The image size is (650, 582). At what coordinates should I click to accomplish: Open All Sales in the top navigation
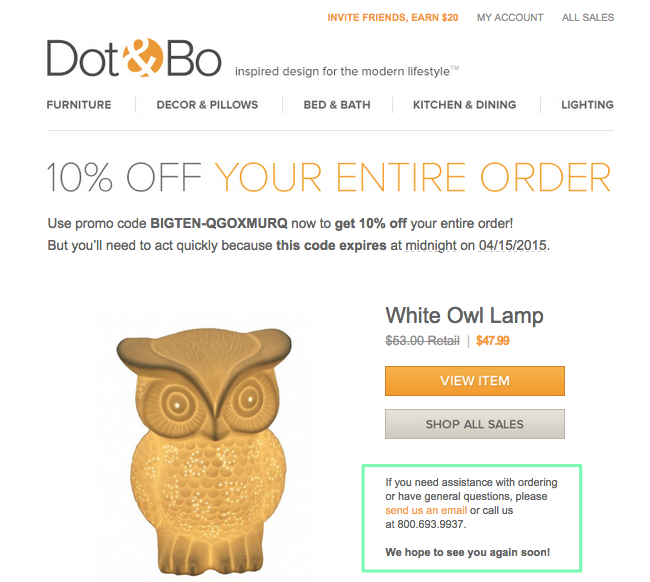click(588, 17)
